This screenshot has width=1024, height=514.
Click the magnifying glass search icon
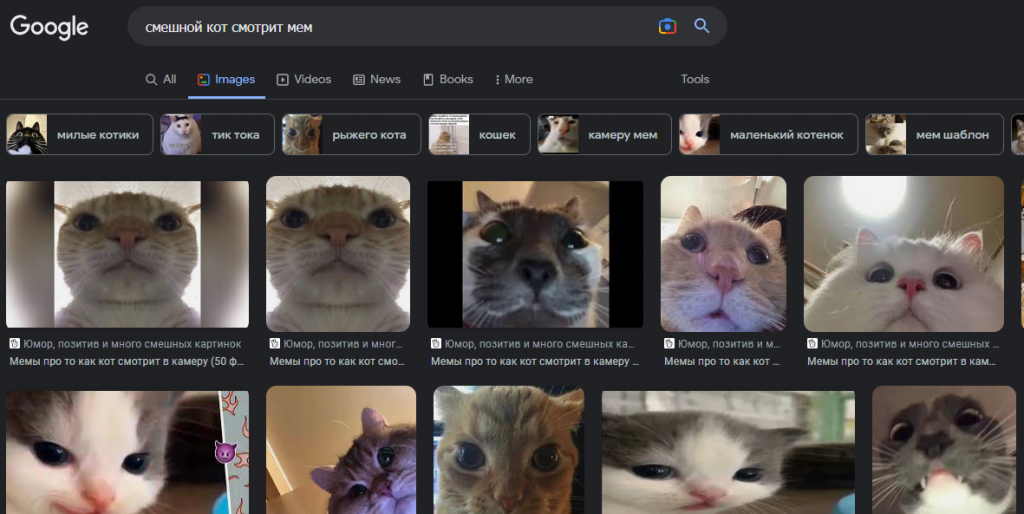click(702, 27)
